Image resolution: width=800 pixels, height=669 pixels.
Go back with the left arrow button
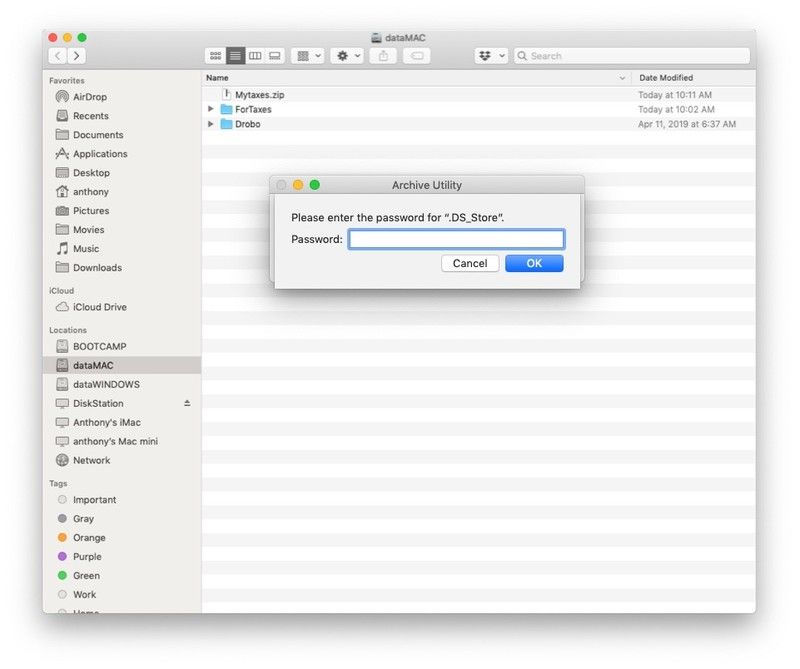[x=58, y=56]
